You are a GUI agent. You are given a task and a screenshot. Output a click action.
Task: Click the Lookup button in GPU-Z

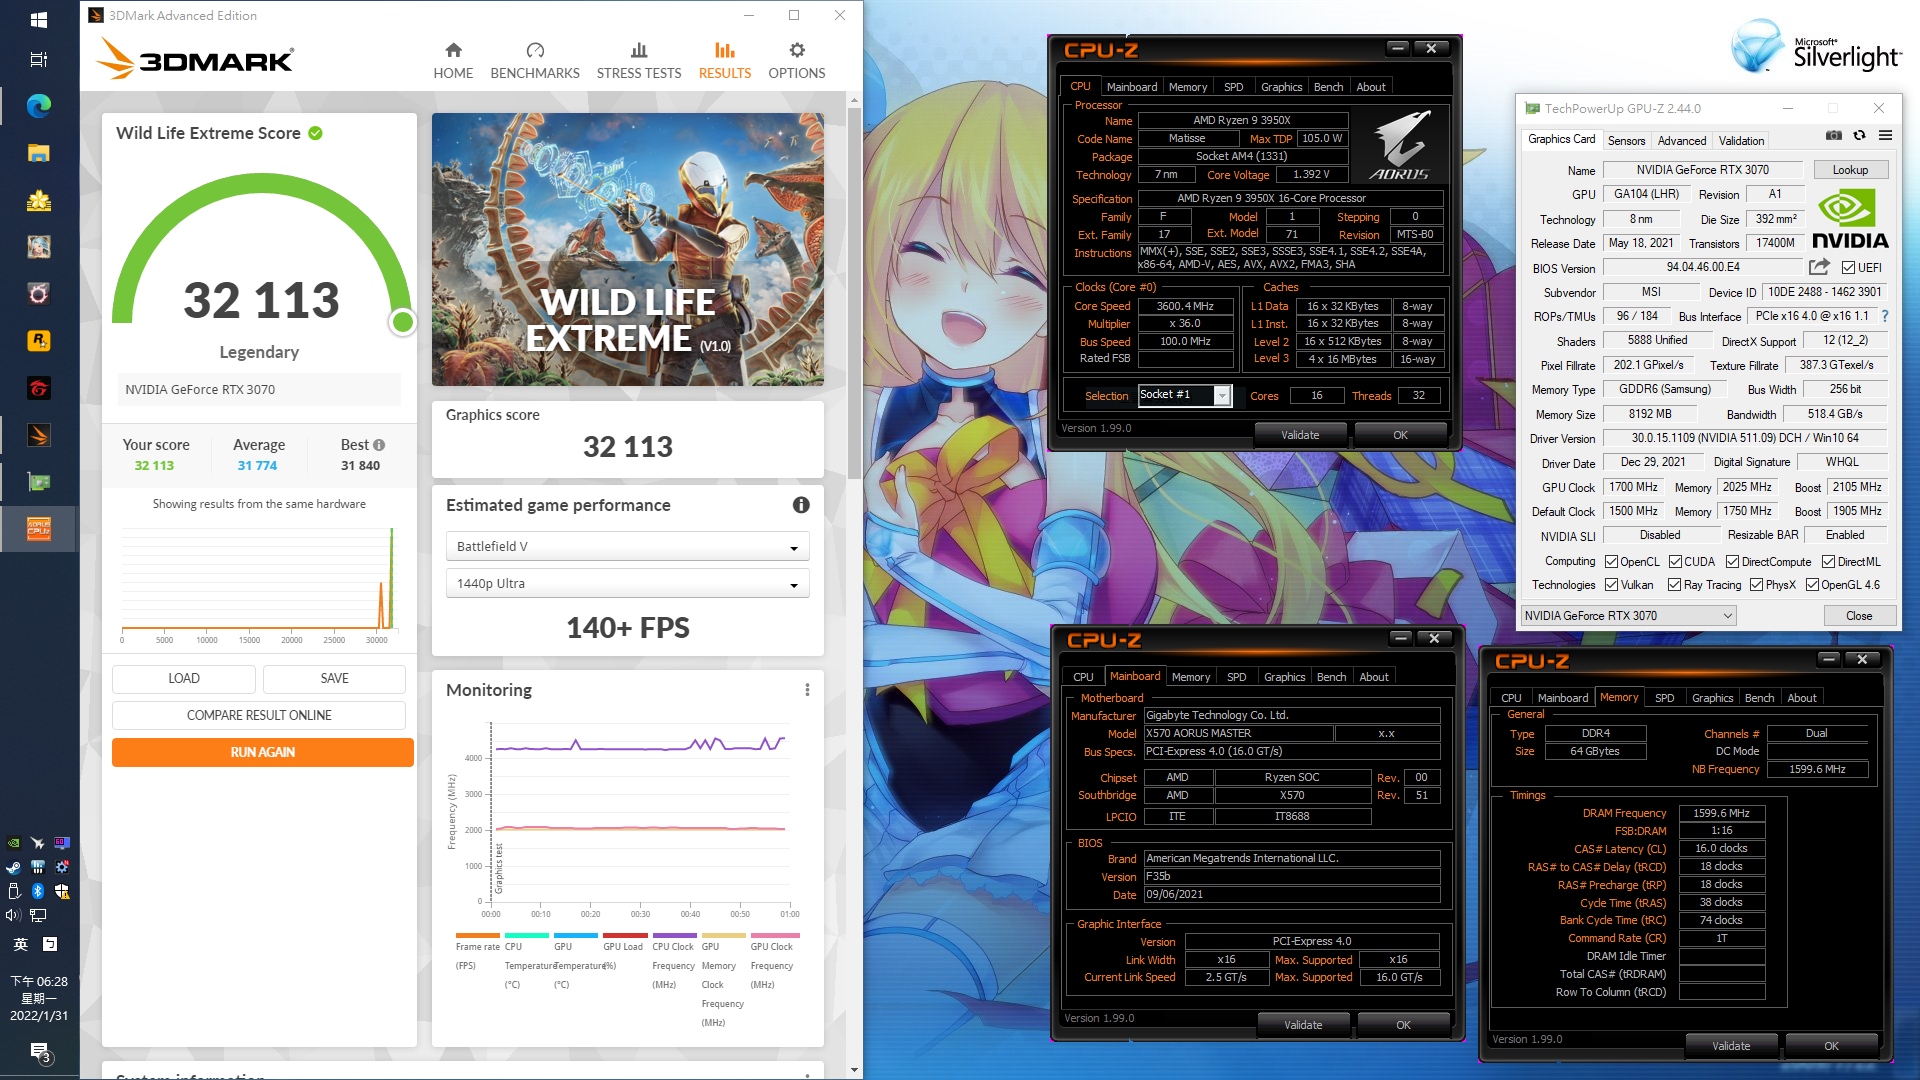(x=1850, y=170)
